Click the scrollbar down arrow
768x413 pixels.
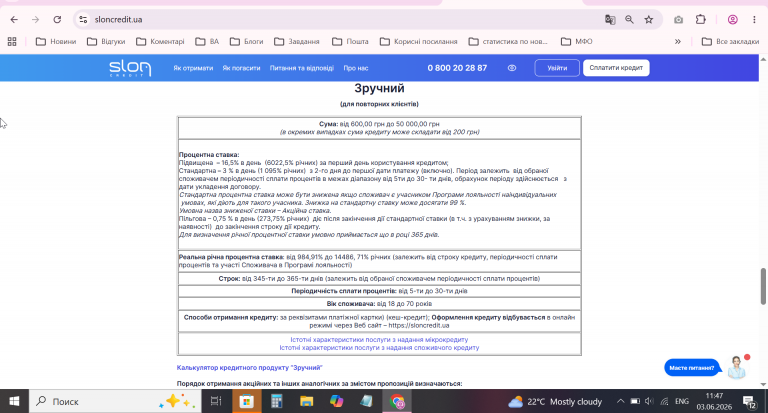coord(763,385)
